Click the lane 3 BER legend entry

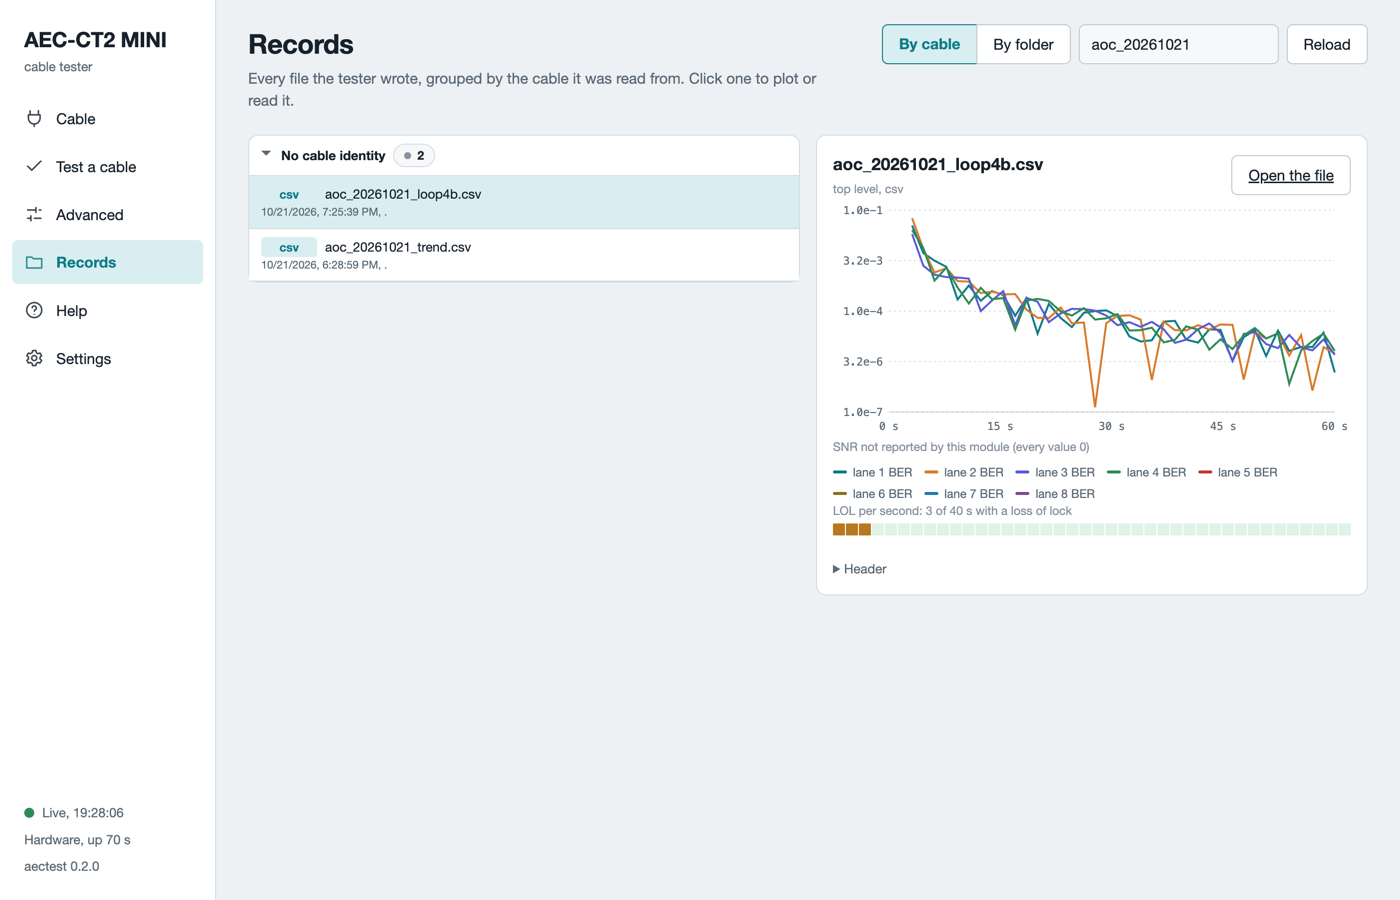tap(1055, 472)
